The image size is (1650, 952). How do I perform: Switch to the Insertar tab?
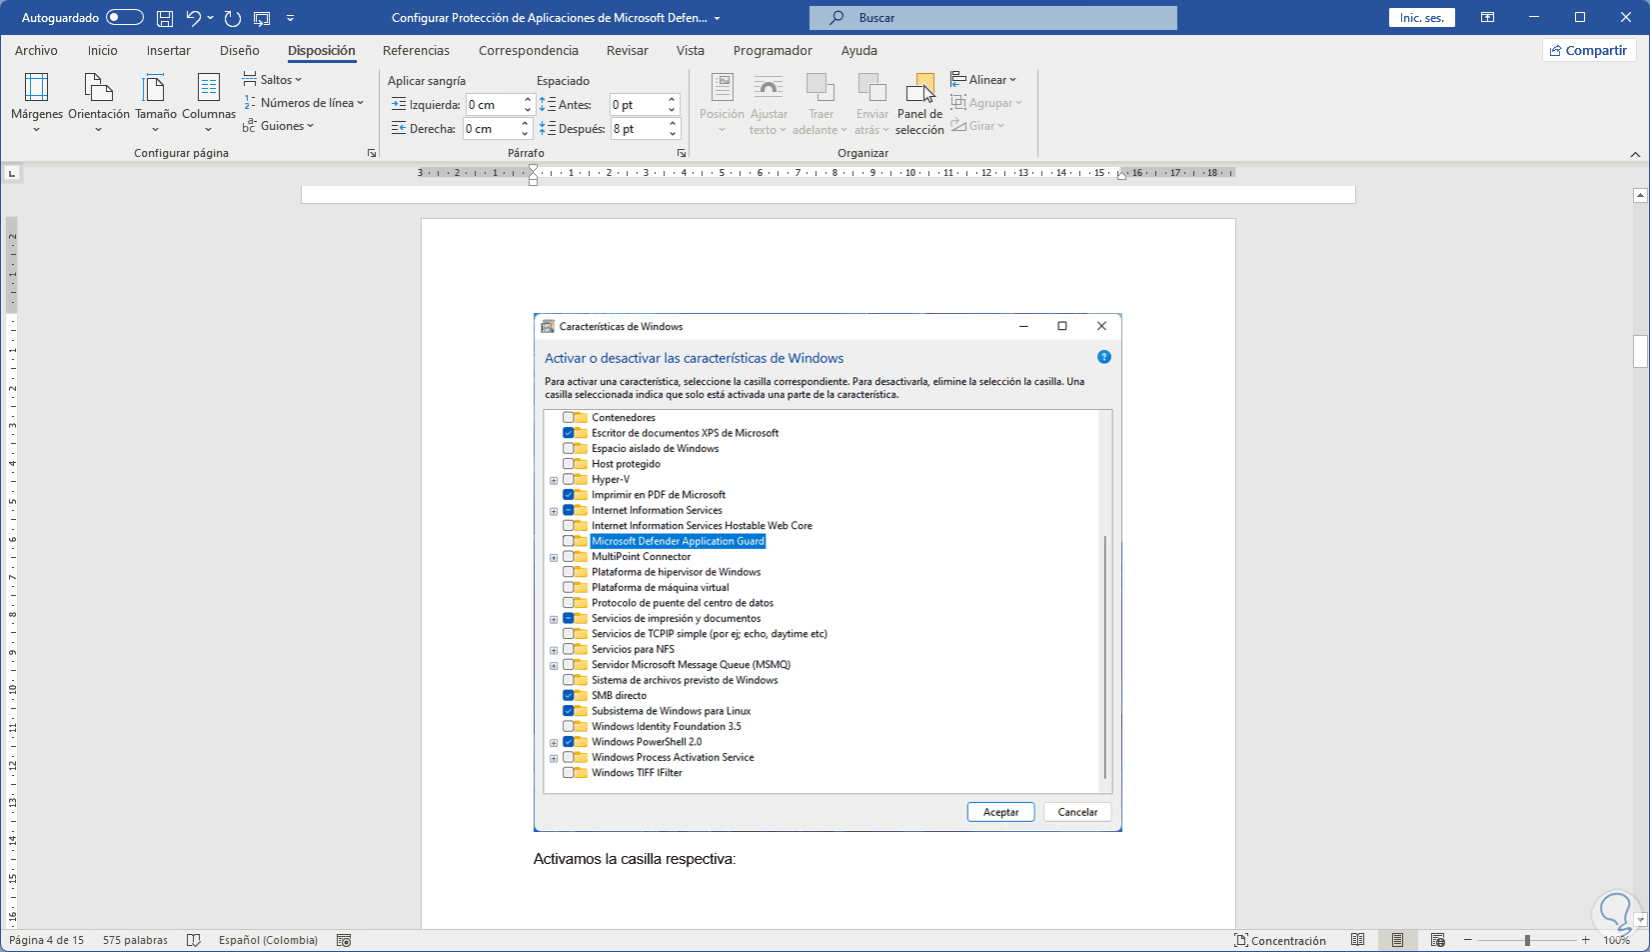[168, 50]
